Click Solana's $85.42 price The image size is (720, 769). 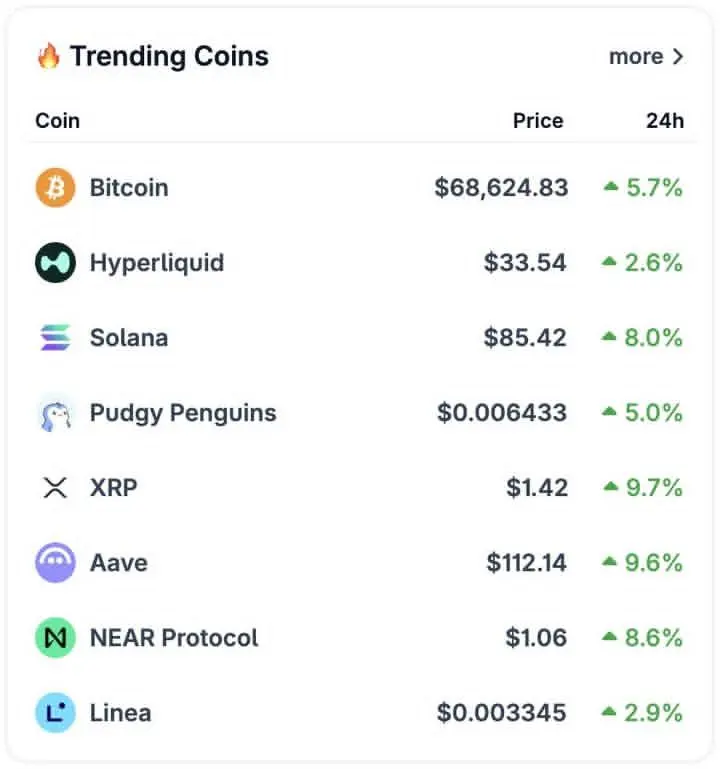click(x=525, y=338)
